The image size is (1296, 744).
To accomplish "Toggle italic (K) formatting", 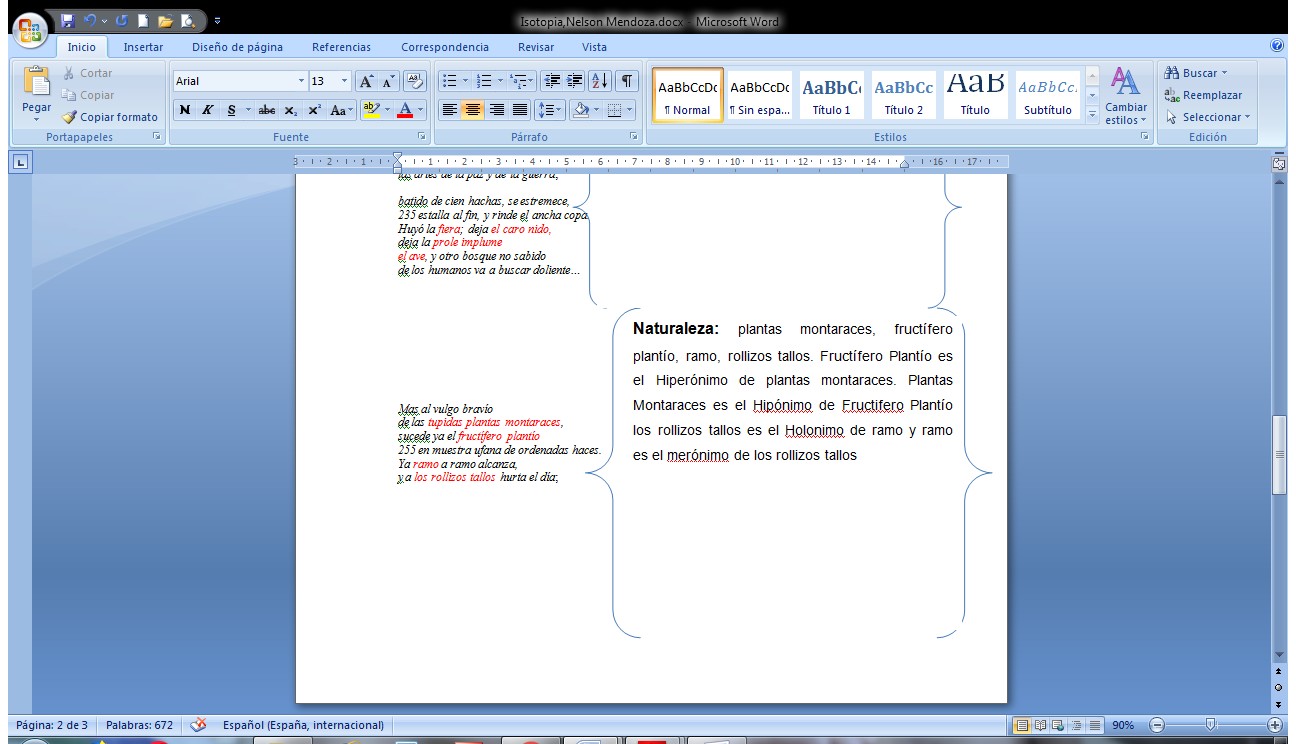I will (x=208, y=110).
